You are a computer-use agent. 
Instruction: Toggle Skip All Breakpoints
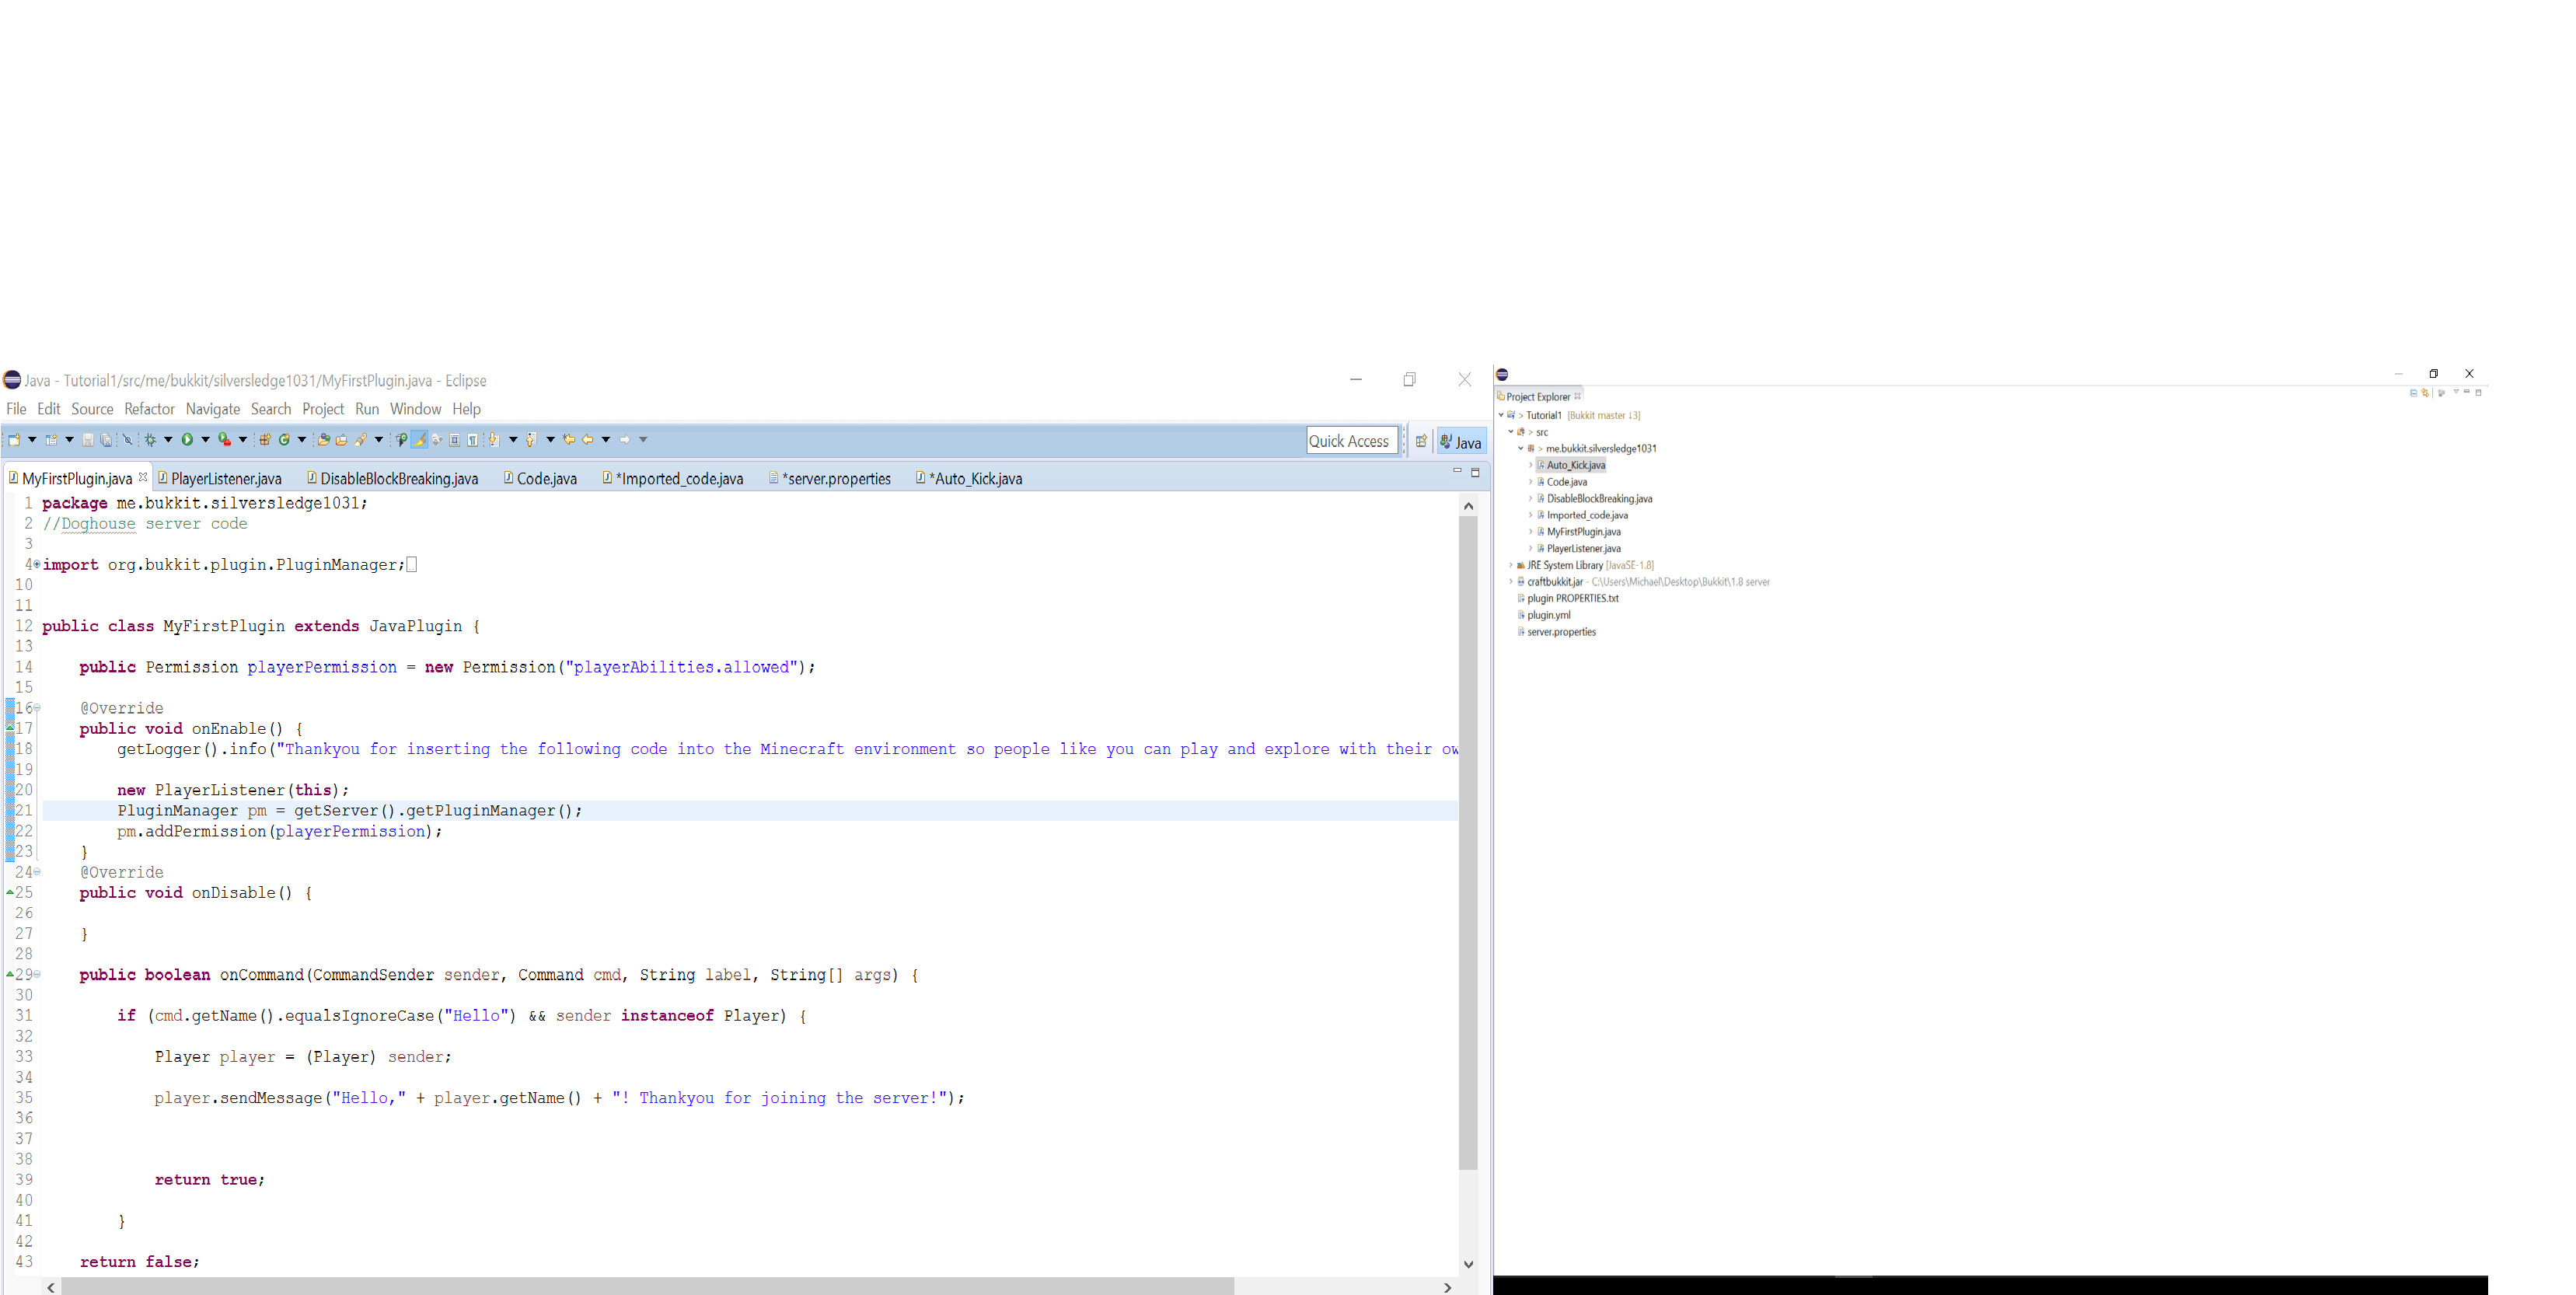point(128,441)
